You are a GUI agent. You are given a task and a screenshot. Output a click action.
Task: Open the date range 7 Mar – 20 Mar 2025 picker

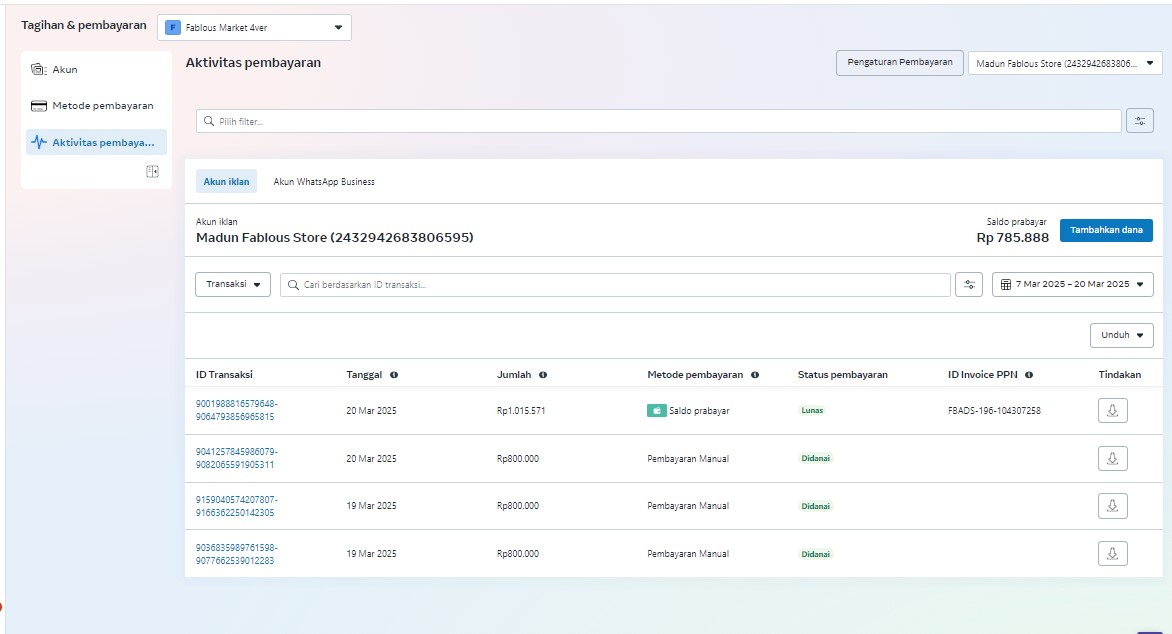click(1072, 285)
